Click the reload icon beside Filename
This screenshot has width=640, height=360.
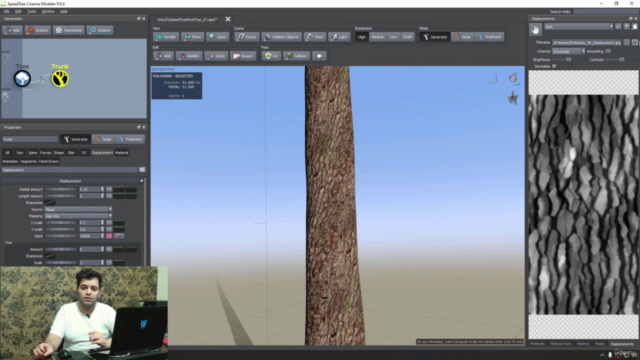(635, 42)
